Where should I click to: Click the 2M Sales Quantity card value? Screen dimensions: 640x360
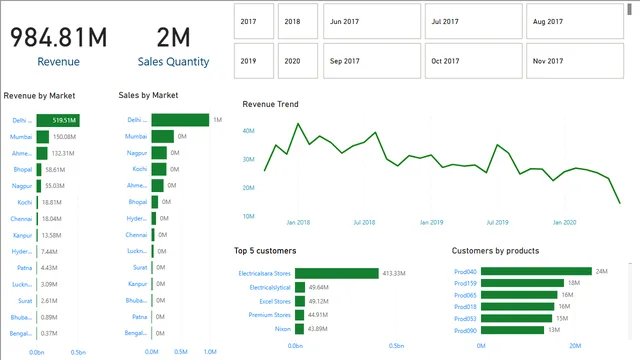coord(173,37)
